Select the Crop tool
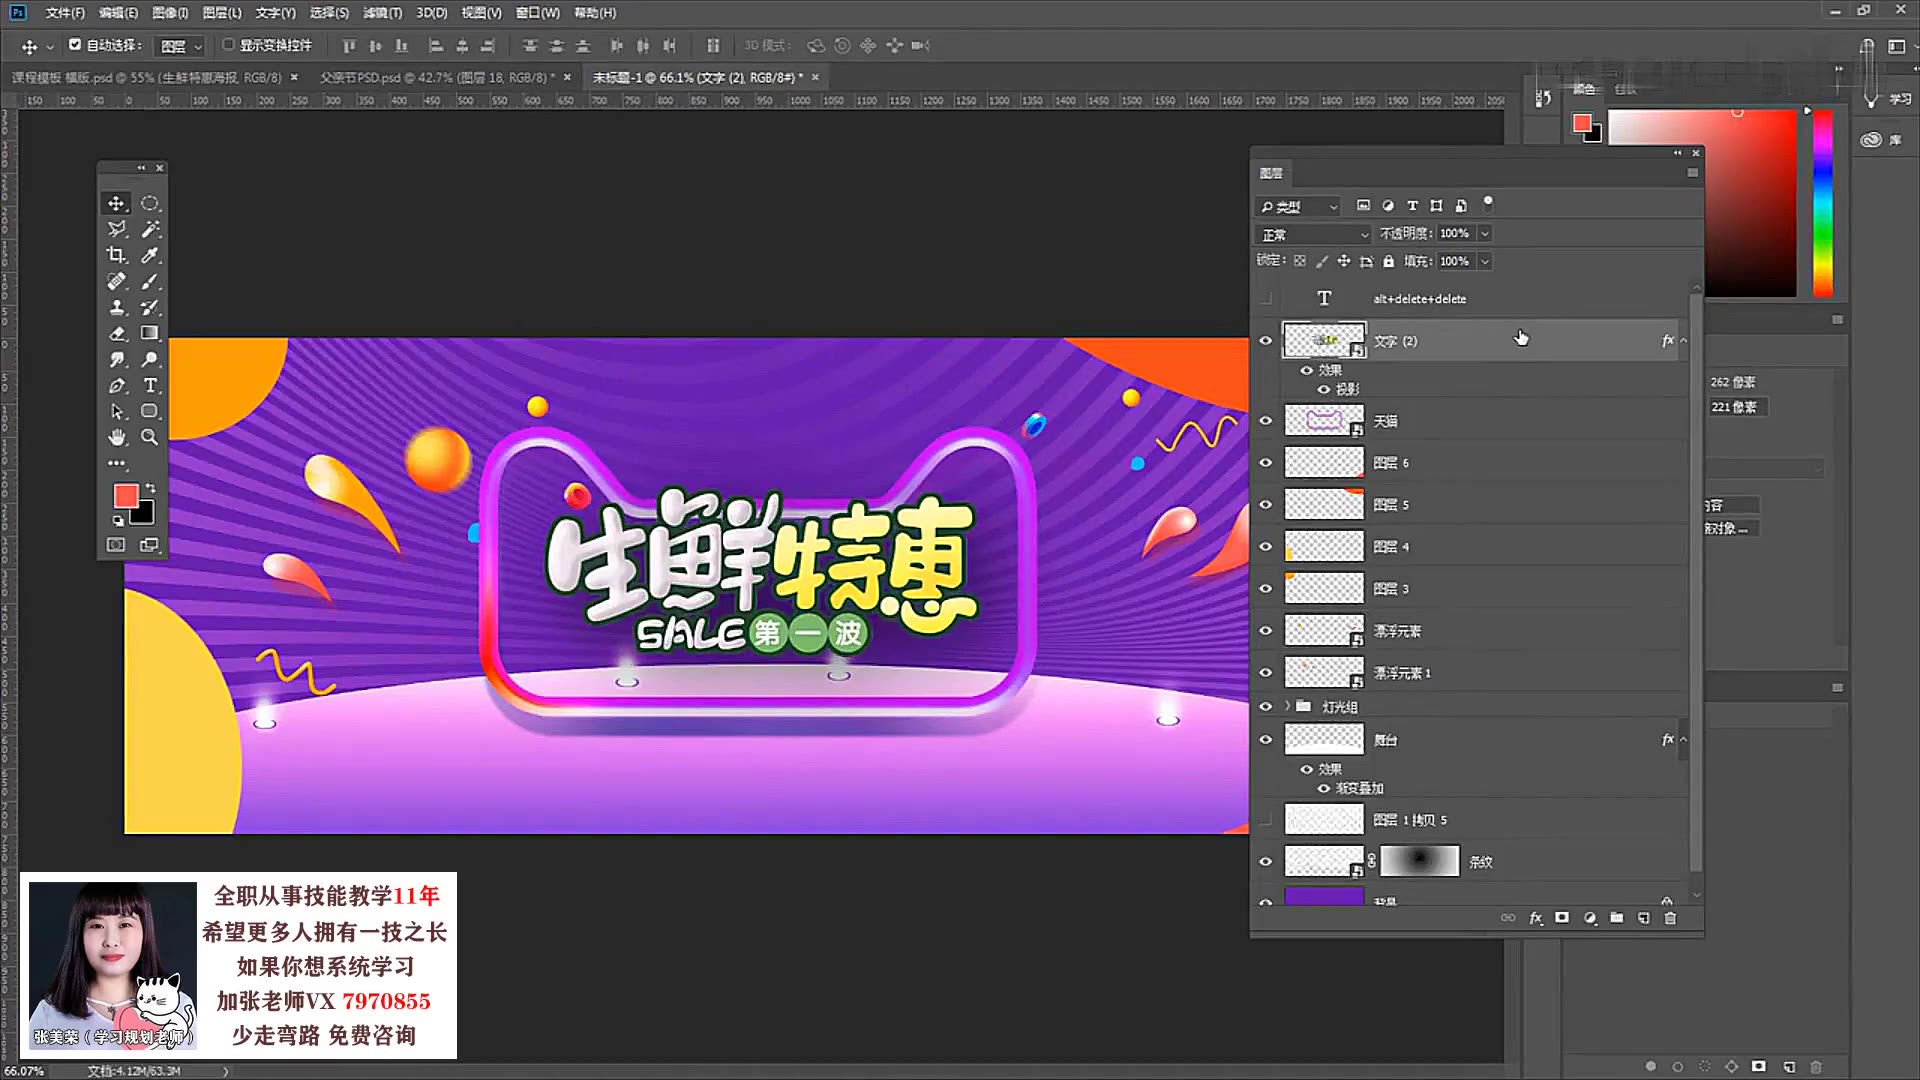The height and width of the screenshot is (1080, 1920). pyautogui.click(x=117, y=255)
